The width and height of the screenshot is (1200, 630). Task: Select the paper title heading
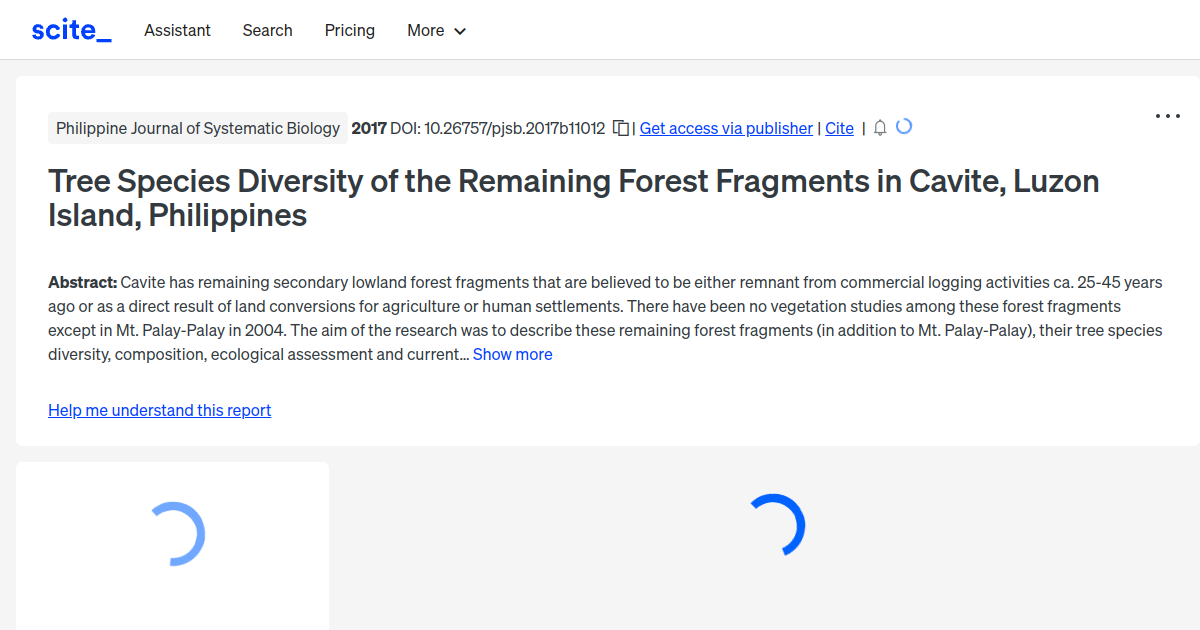(573, 197)
